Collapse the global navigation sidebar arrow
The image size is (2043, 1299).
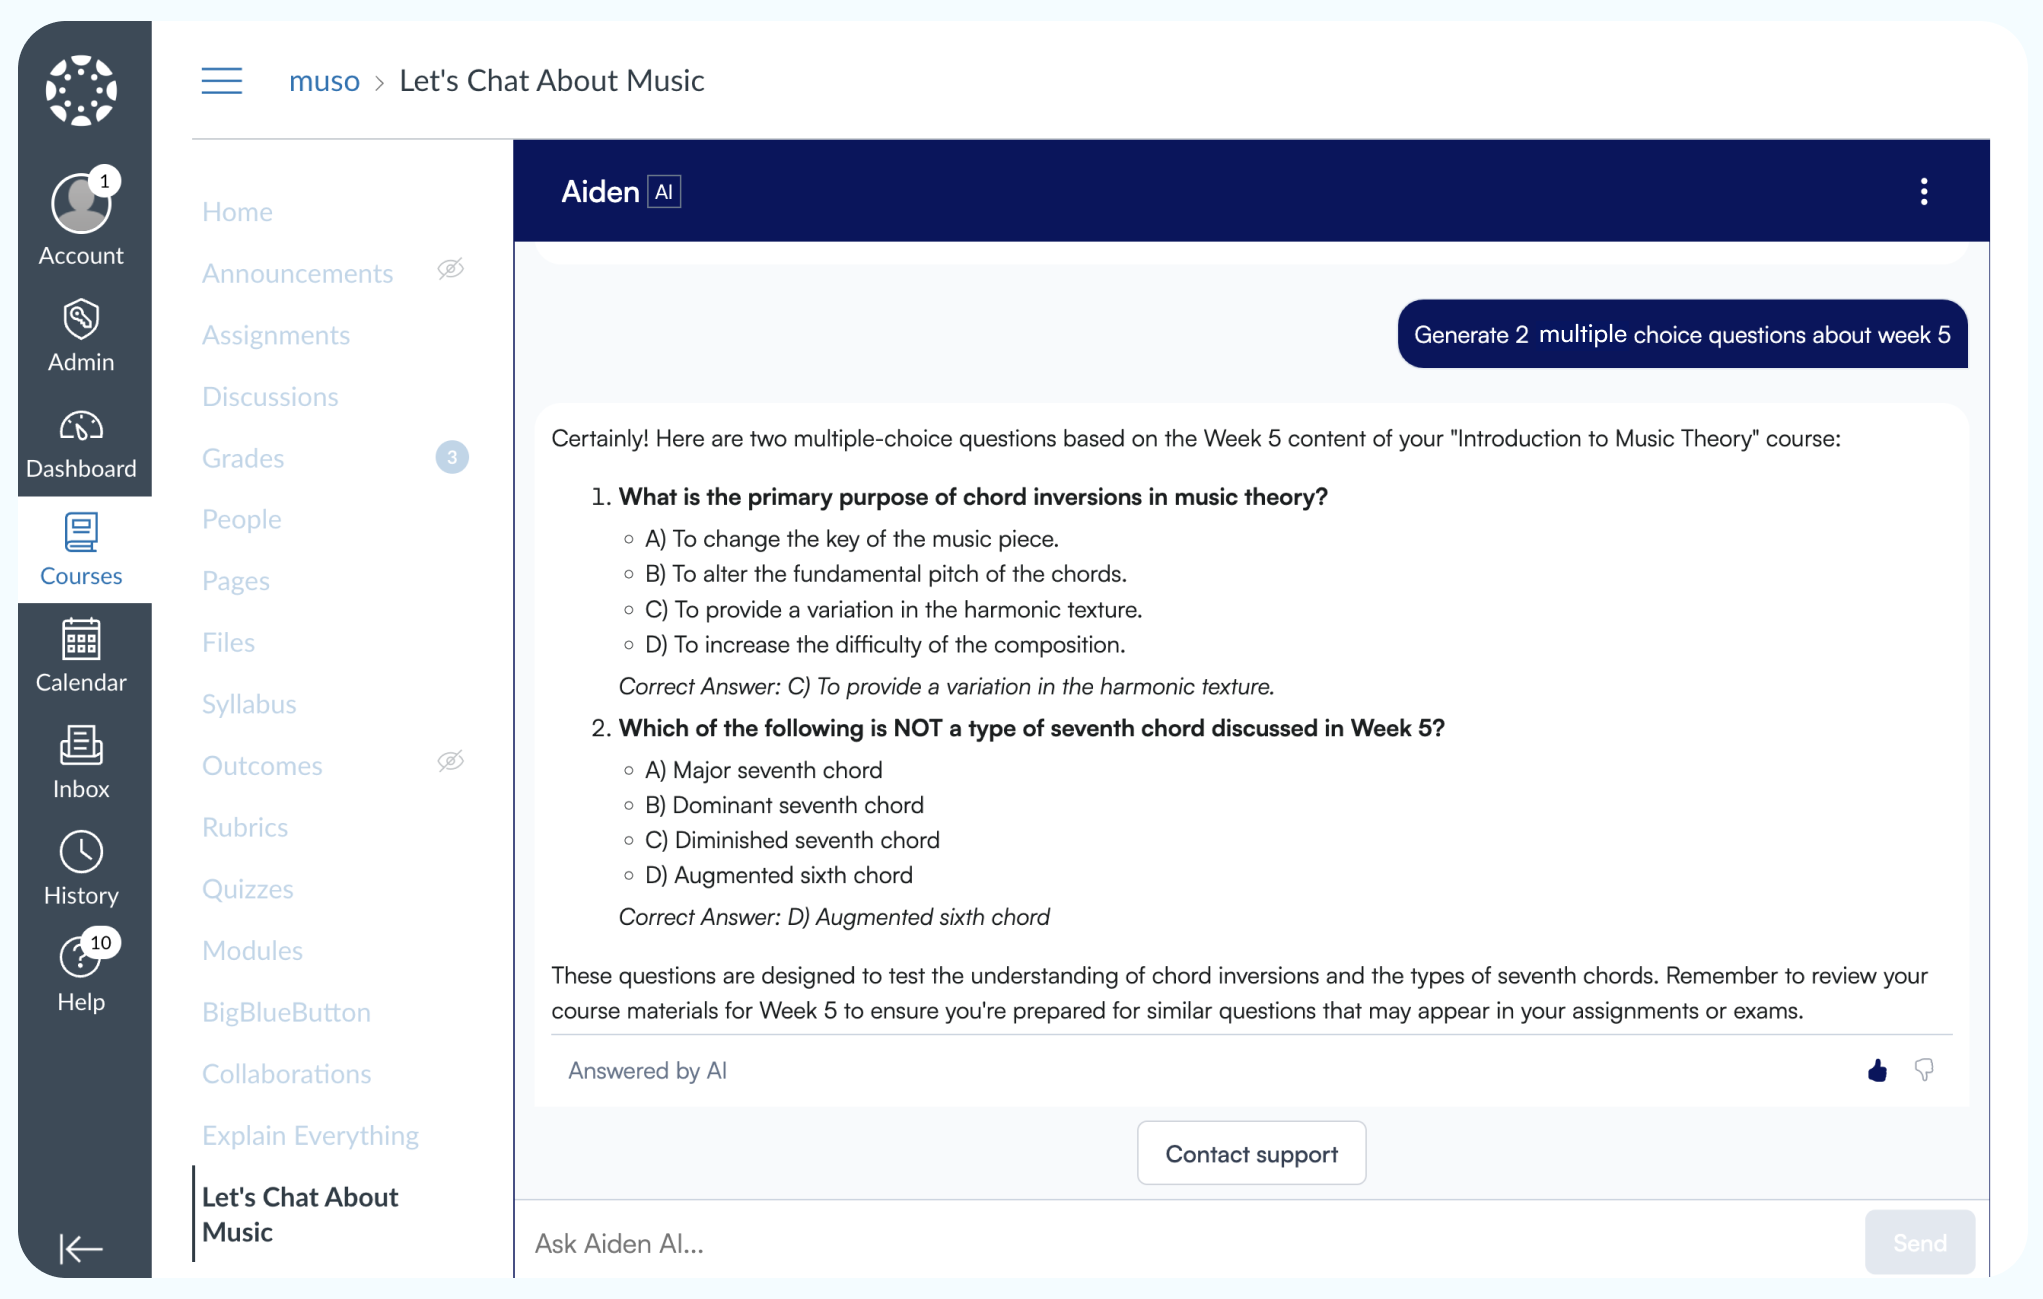click(x=81, y=1248)
